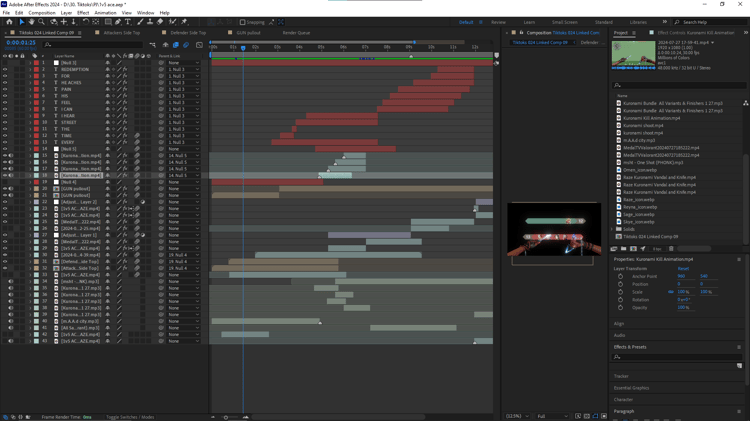Image resolution: width=750 pixels, height=421 pixels.
Task: Toggle the Anchor Point stopwatch
Action: coord(620,277)
